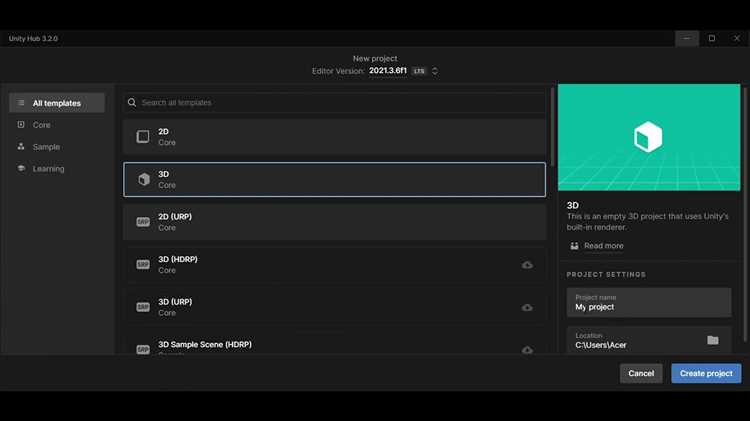
Task: Maximize the Unity Hub window
Action: 712,38
